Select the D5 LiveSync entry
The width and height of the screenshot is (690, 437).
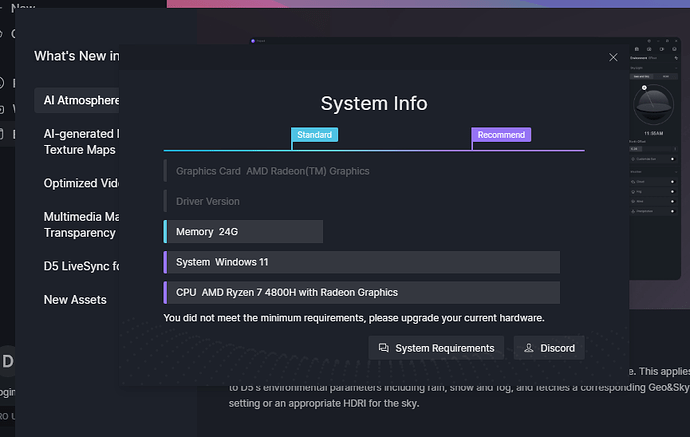click(x=81, y=266)
